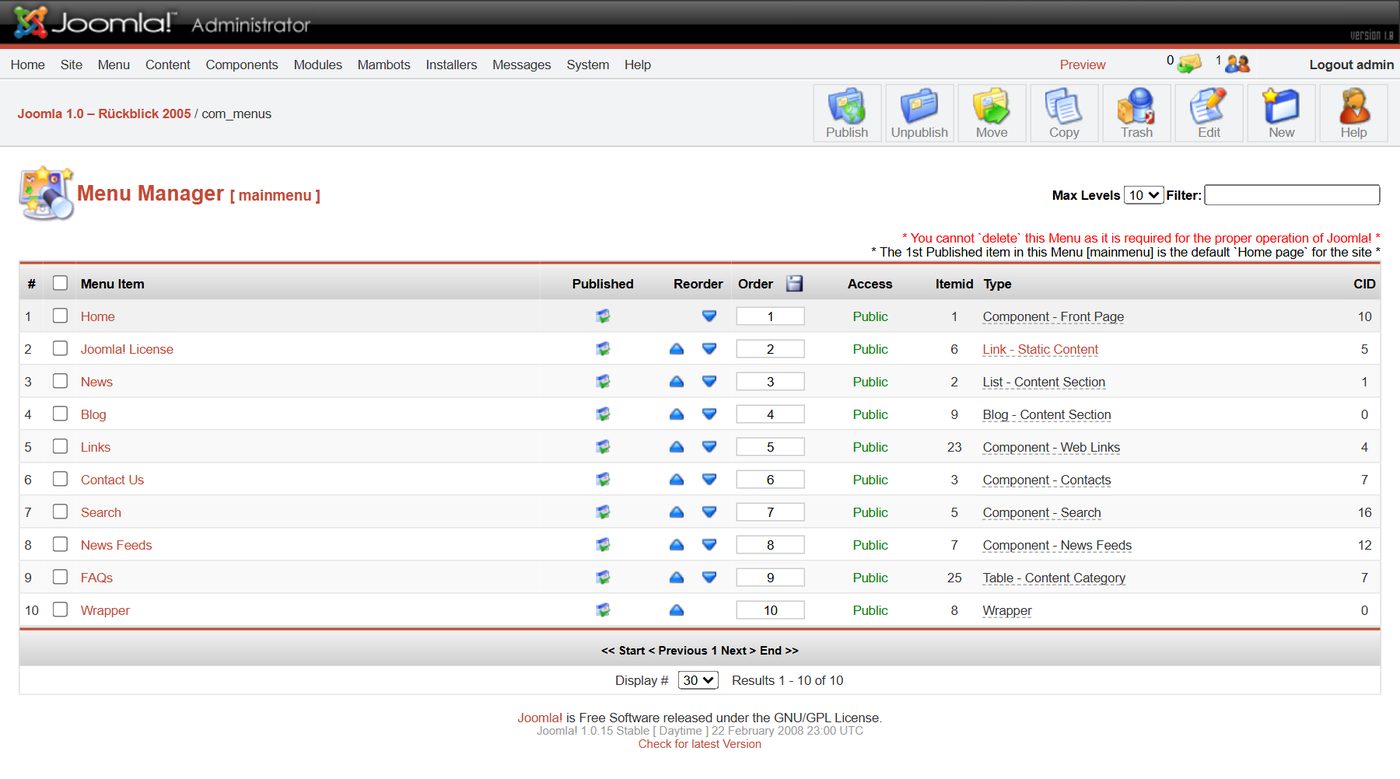Check the Links row checkbox
The image size is (1400, 779).
click(60, 446)
